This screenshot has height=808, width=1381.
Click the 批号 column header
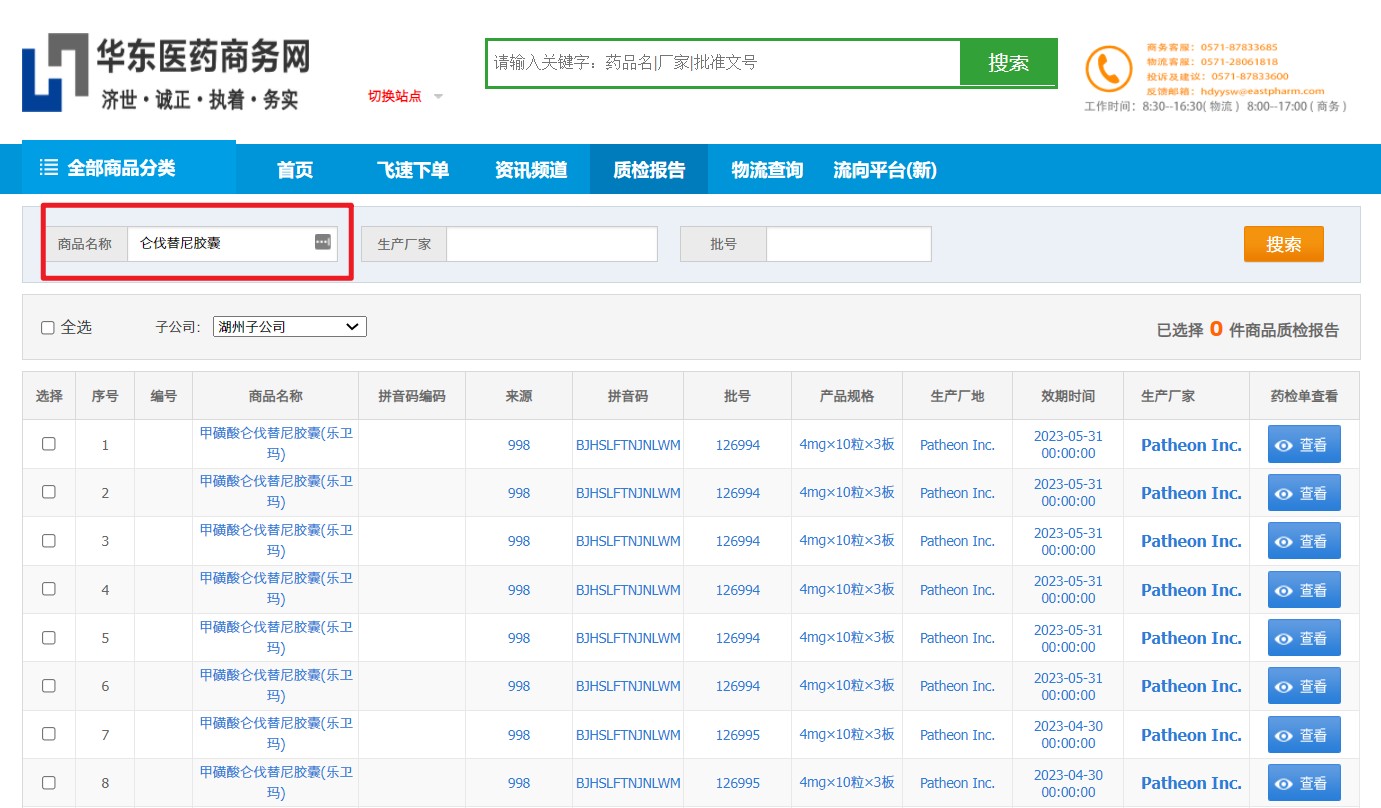[738, 396]
